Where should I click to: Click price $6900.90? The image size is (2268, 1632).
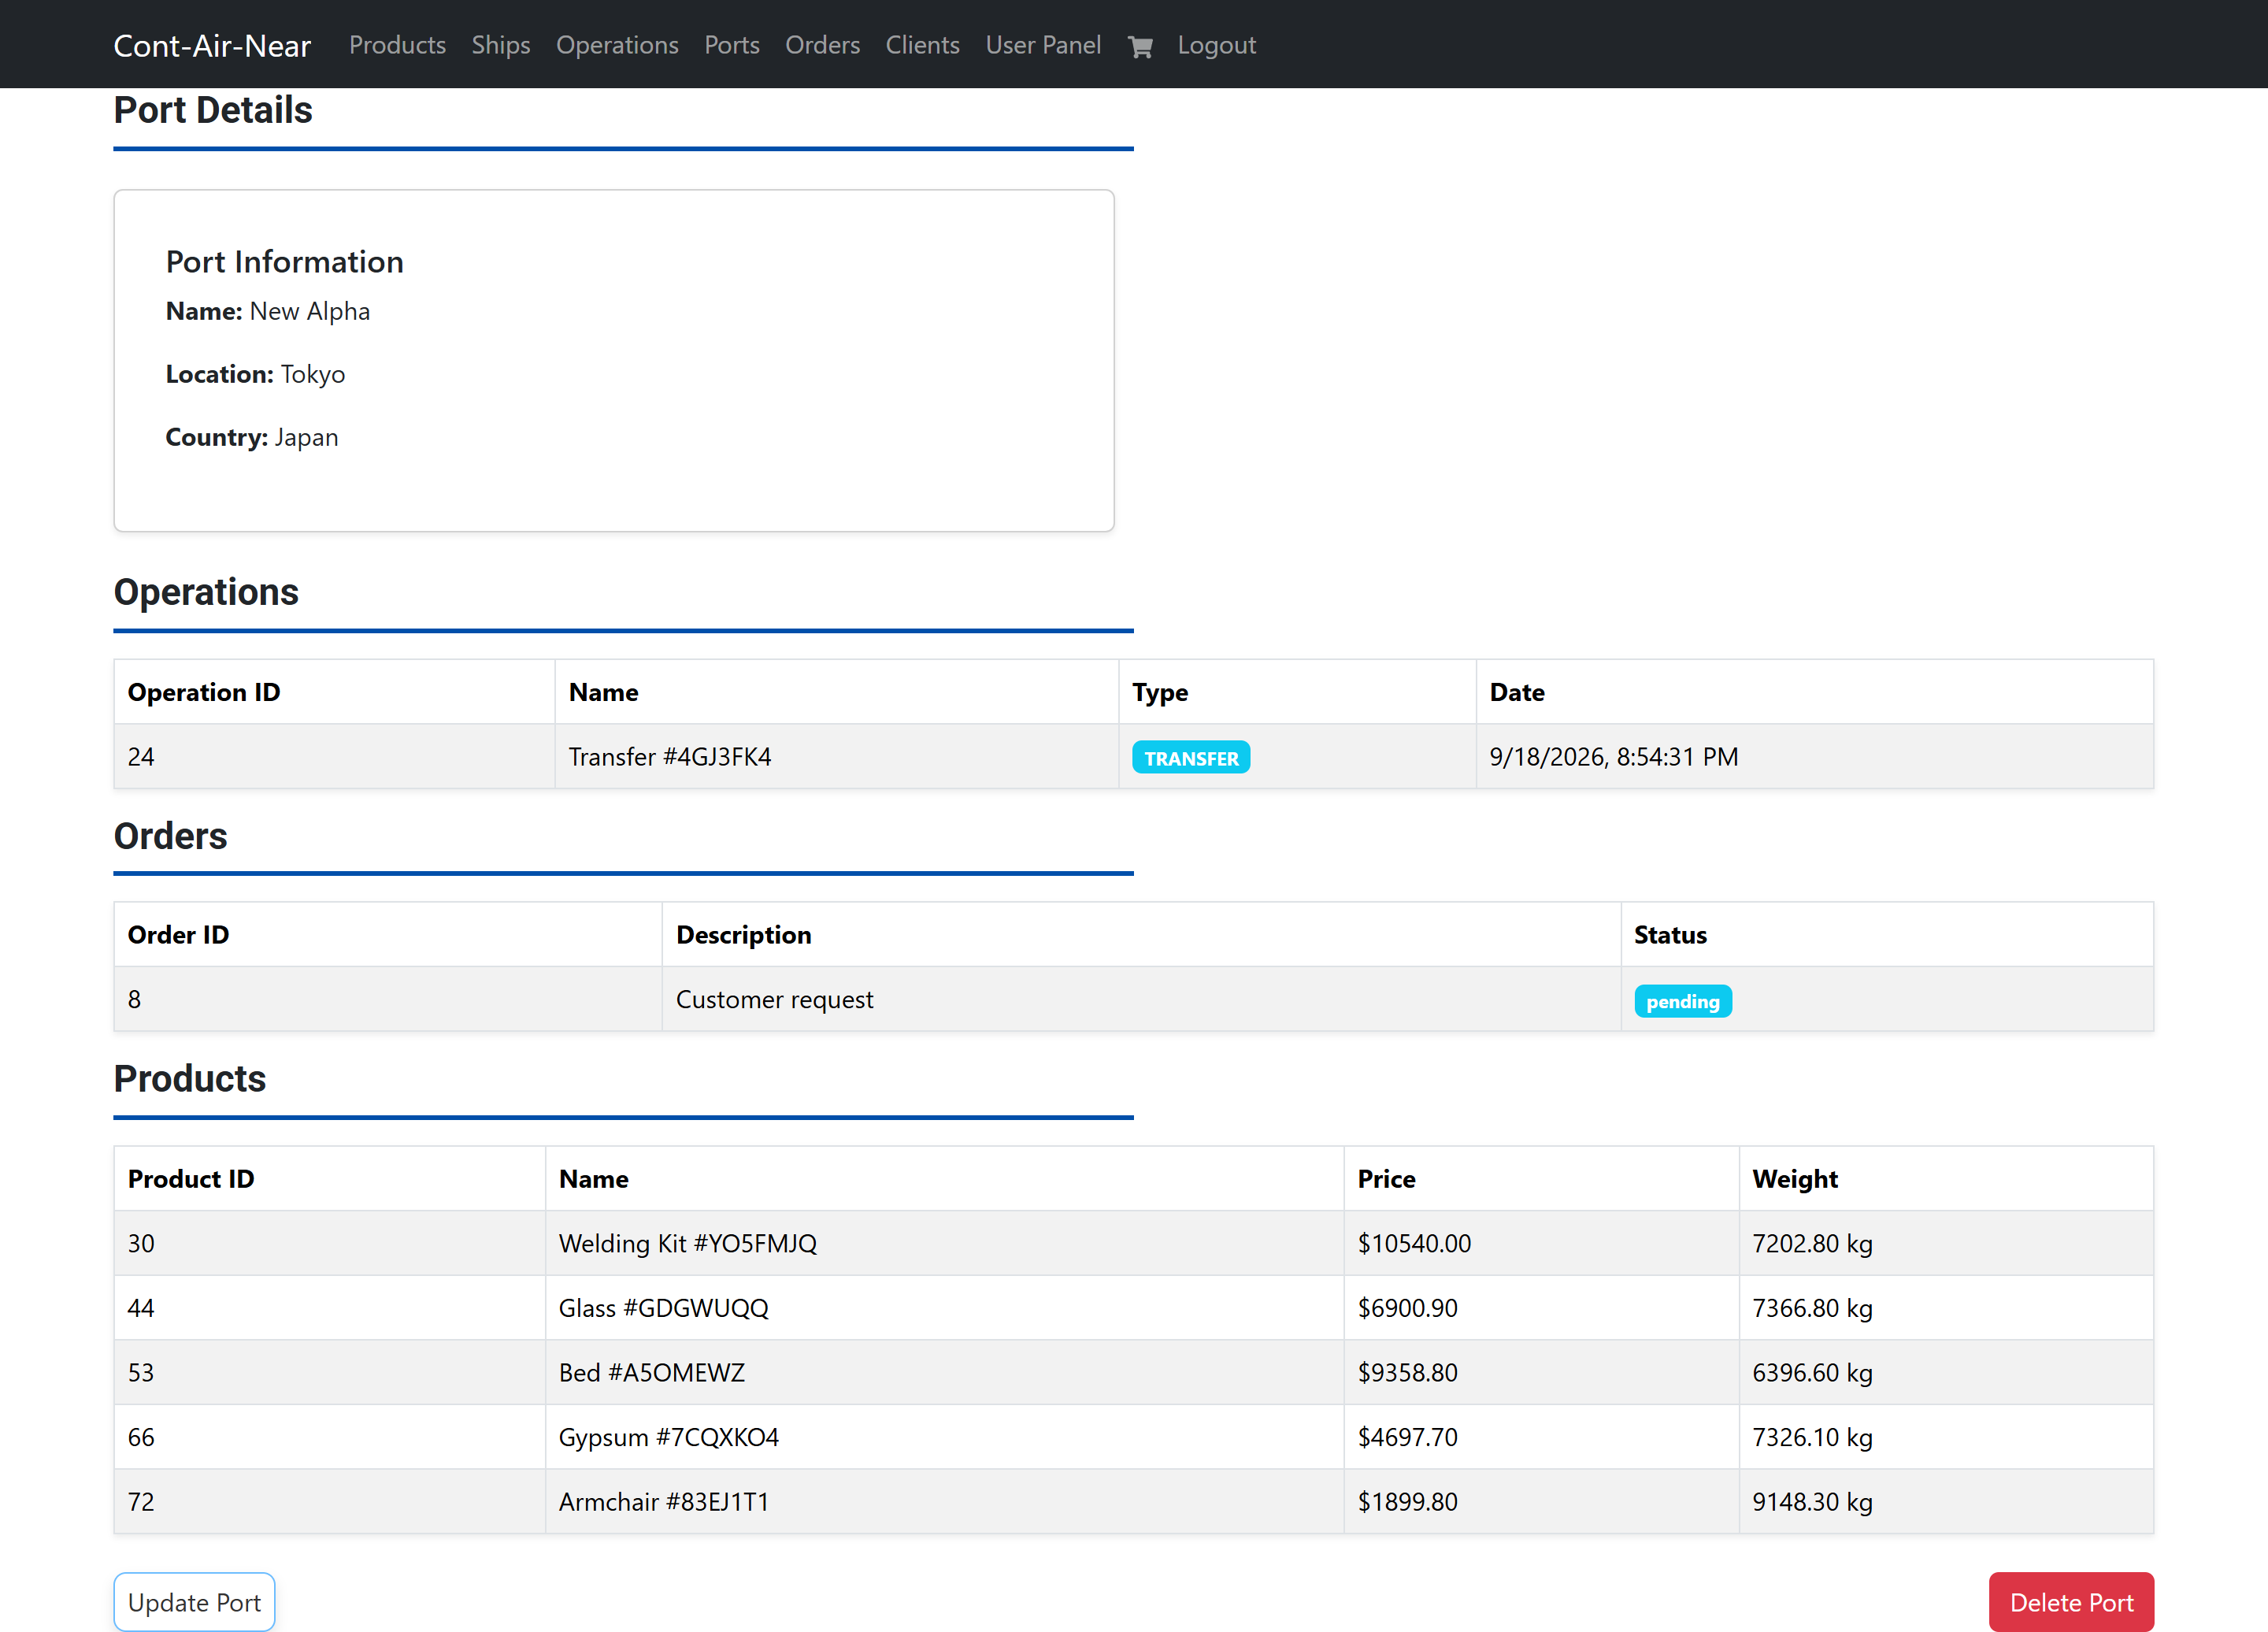click(1407, 1308)
